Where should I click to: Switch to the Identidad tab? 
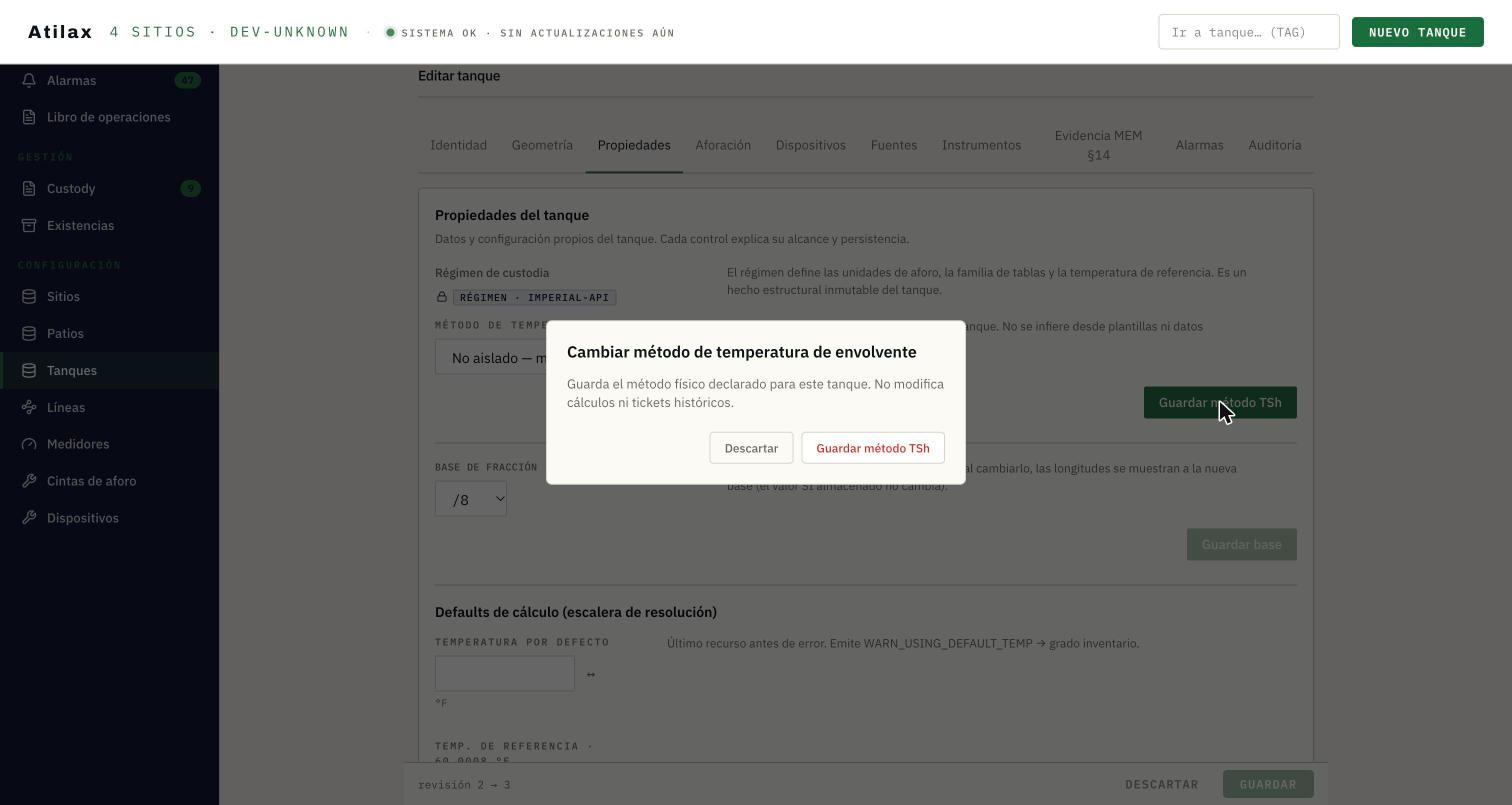(x=458, y=145)
